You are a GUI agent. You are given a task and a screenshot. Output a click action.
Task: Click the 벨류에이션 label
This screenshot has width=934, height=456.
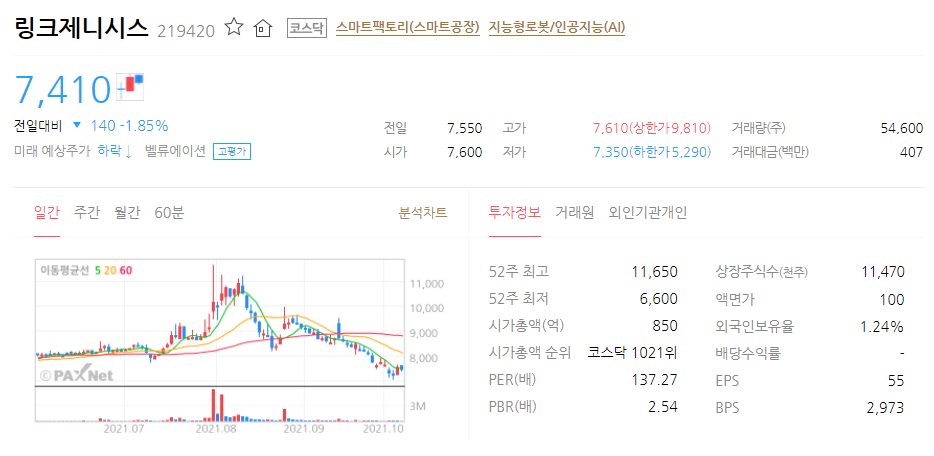(x=175, y=151)
